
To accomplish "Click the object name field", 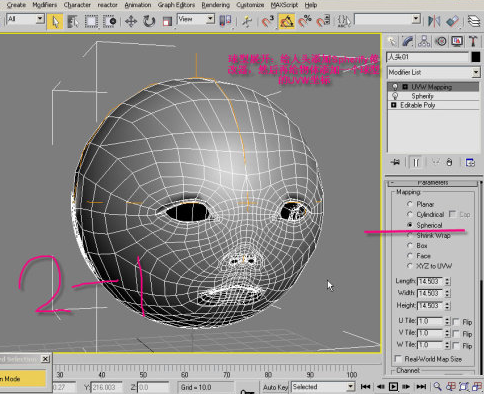I will pos(427,57).
